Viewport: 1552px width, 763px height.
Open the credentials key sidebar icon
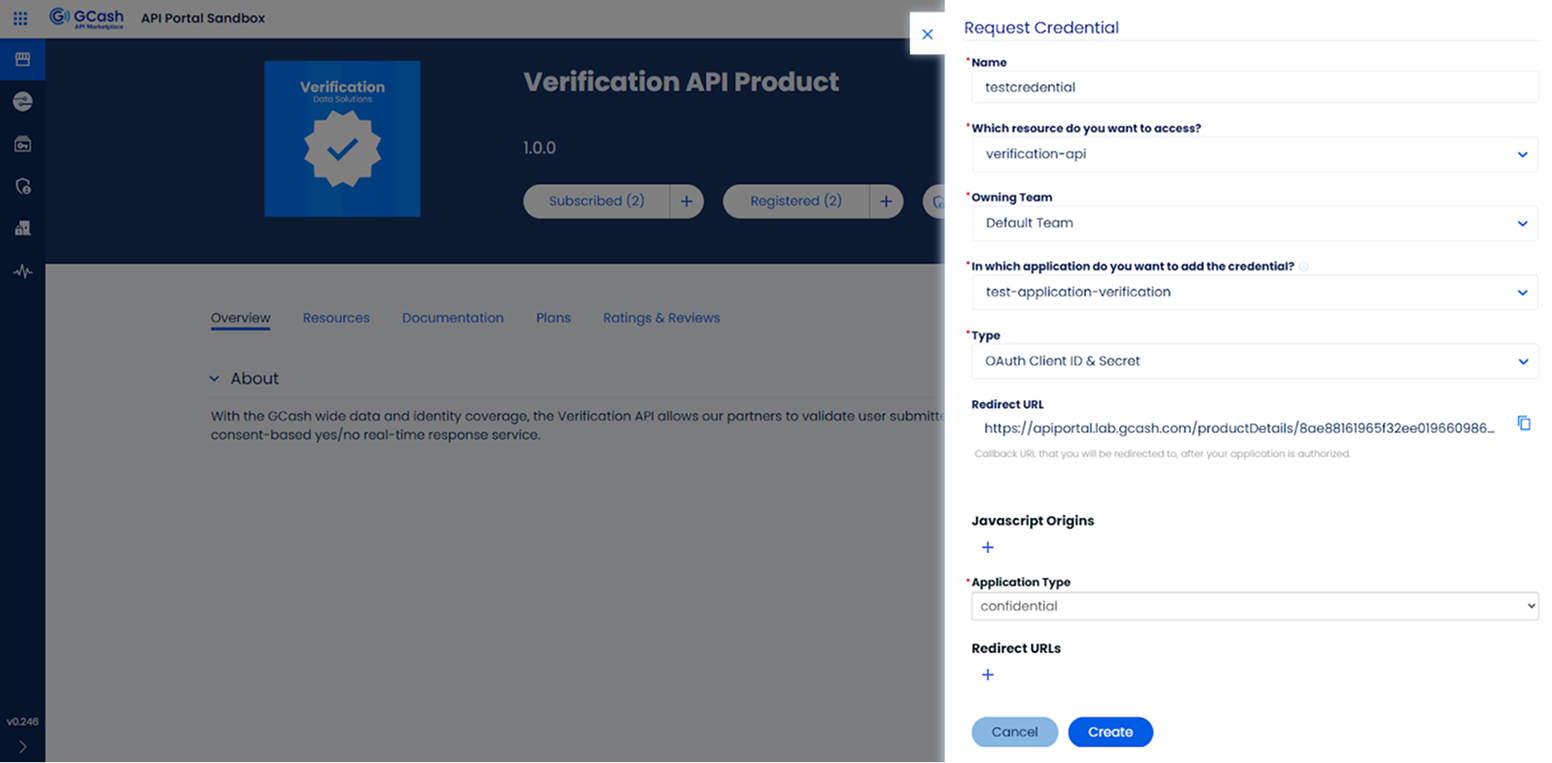point(22,144)
